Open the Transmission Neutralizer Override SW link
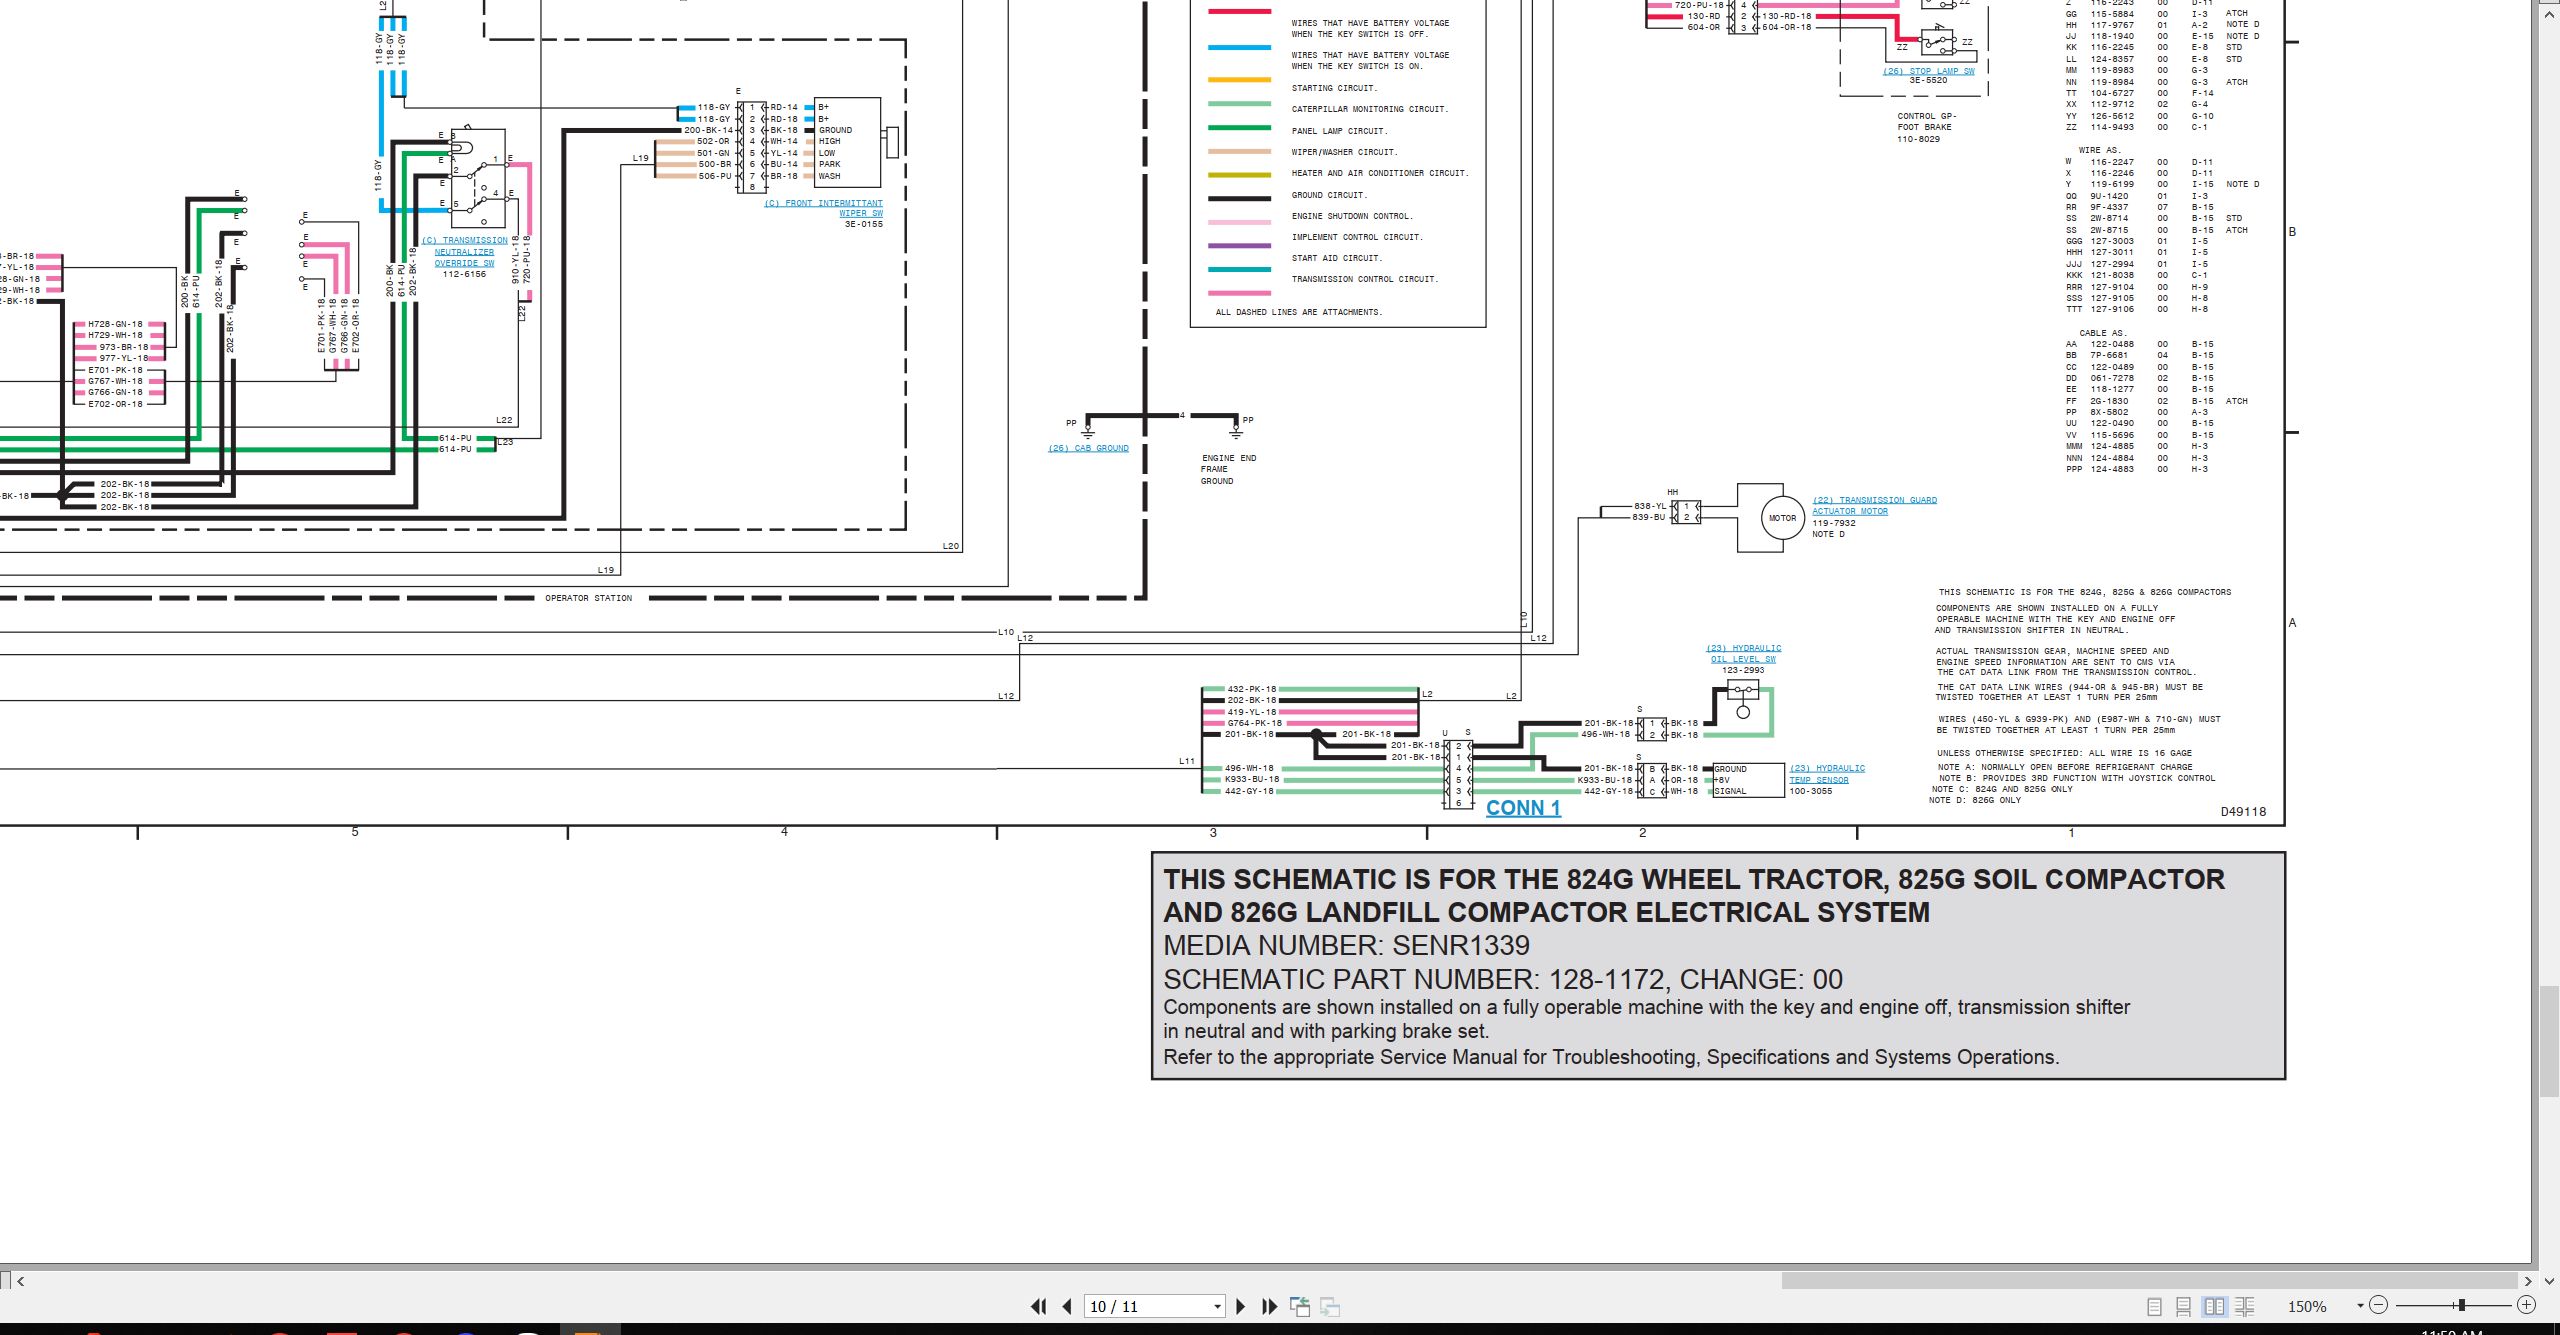The height and width of the screenshot is (1335, 2560). (x=465, y=252)
